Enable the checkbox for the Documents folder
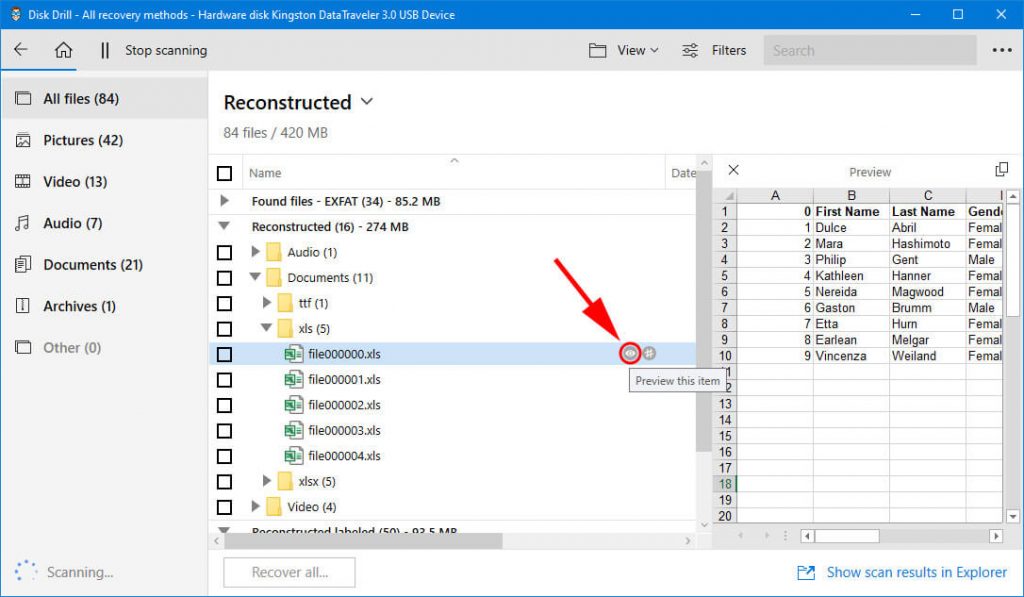This screenshot has height=597, width=1024. 224,277
